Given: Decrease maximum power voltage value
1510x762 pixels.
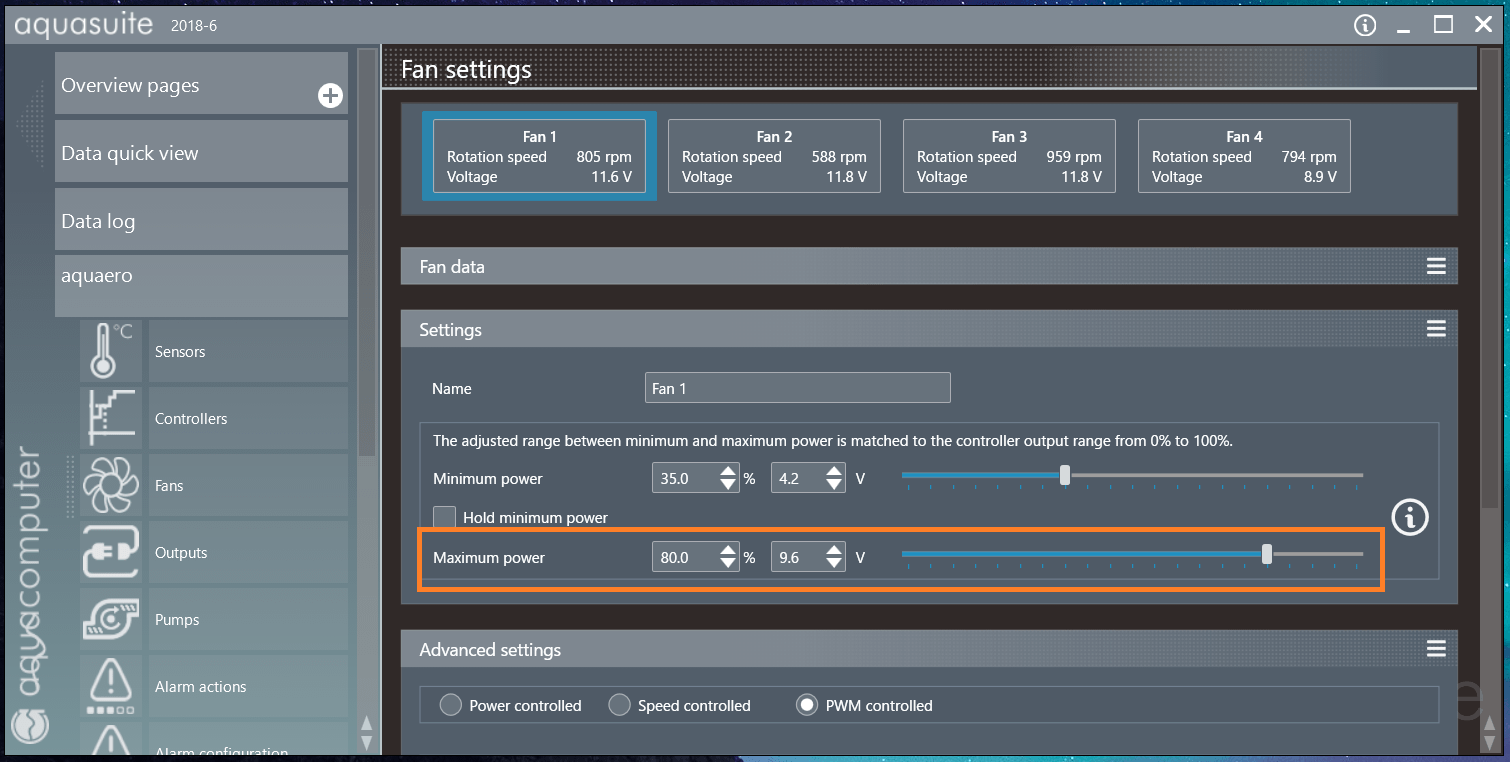Looking at the screenshot, I should tap(834, 564).
